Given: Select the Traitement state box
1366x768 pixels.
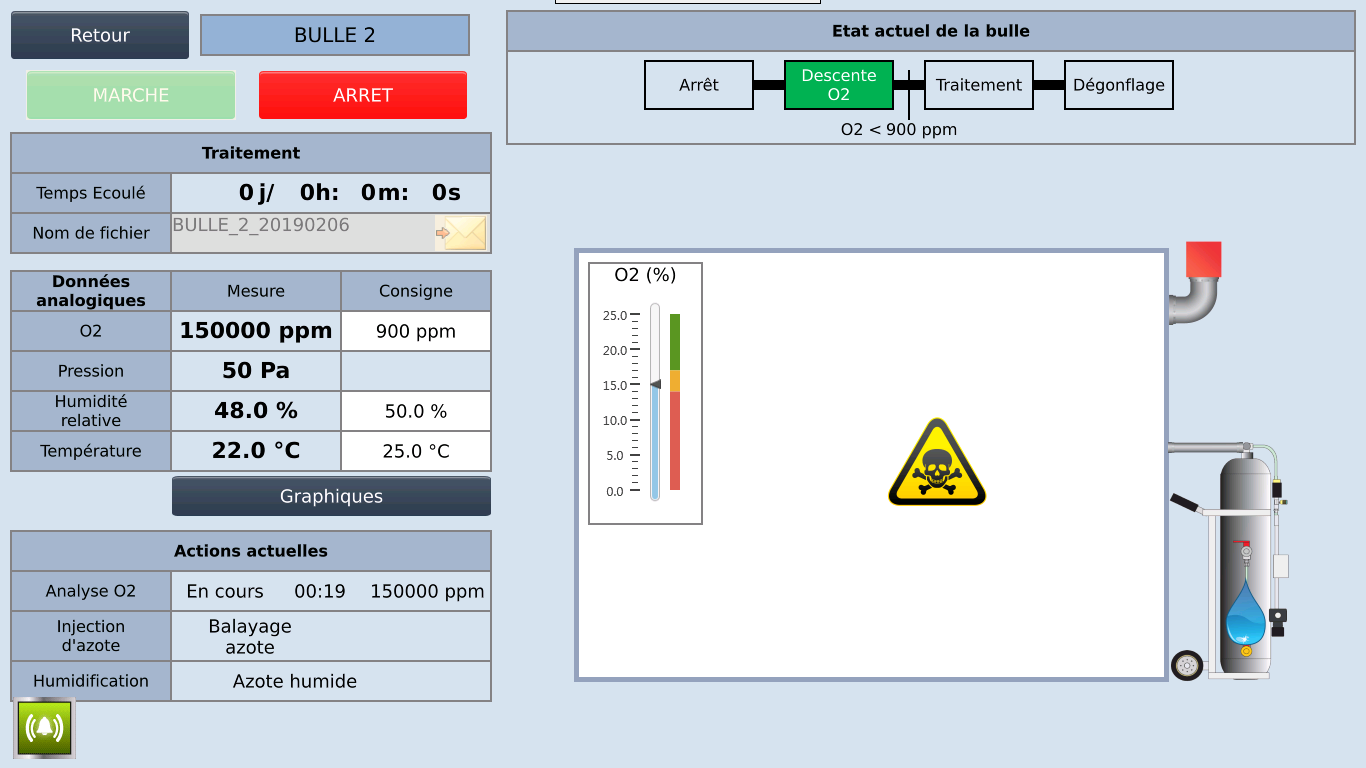Looking at the screenshot, I should [978, 85].
